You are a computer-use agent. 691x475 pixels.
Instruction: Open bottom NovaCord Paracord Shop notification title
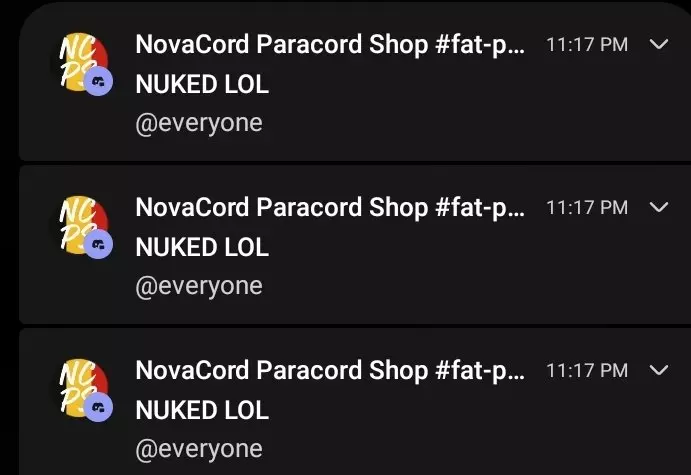pyautogui.click(x=330, y=371)
